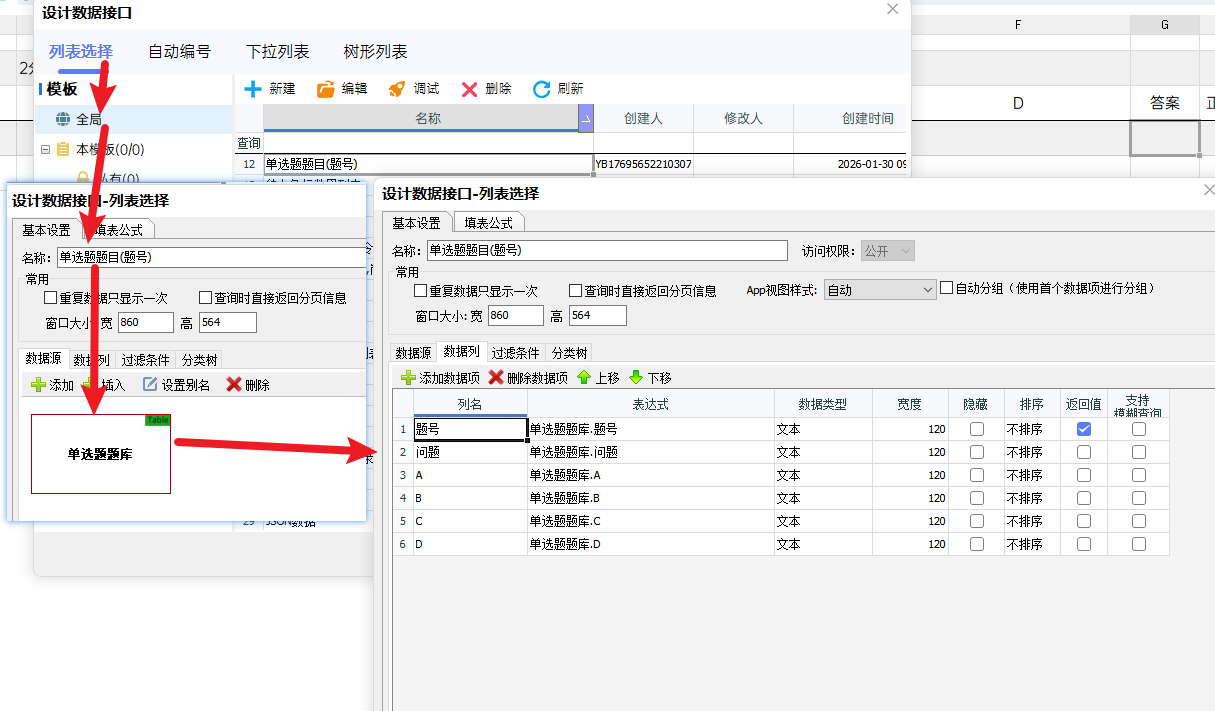Click 不排序 sort cell in 题号 row
This screenshot has height=711, width=1215.
pyautogui.click(x=1033, y=429)
